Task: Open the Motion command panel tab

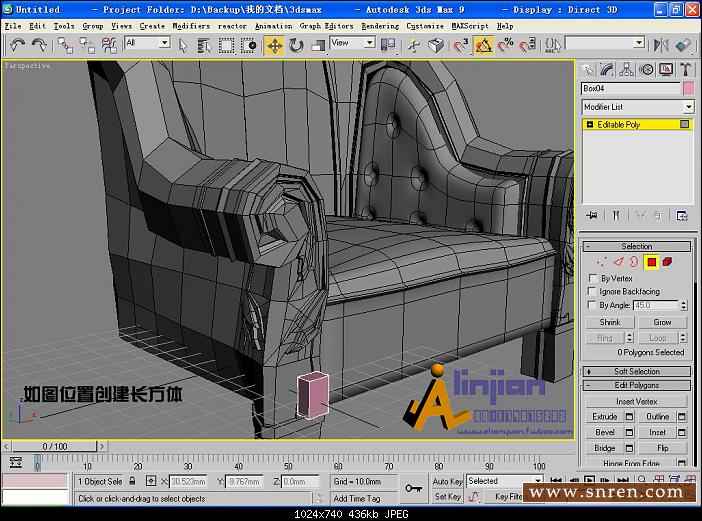Action: pyautogui.click(x=646, y=70)
